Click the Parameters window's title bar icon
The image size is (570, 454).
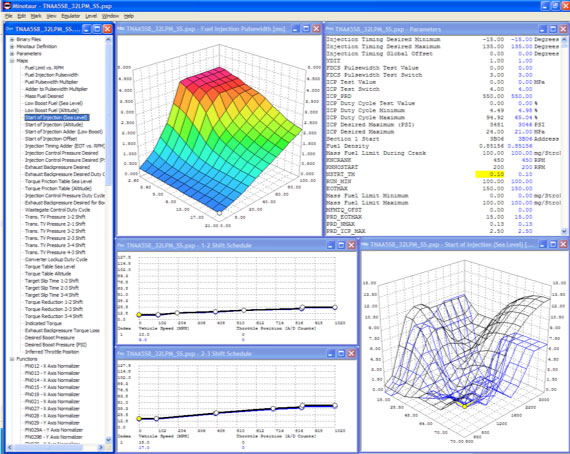[330, 29]
